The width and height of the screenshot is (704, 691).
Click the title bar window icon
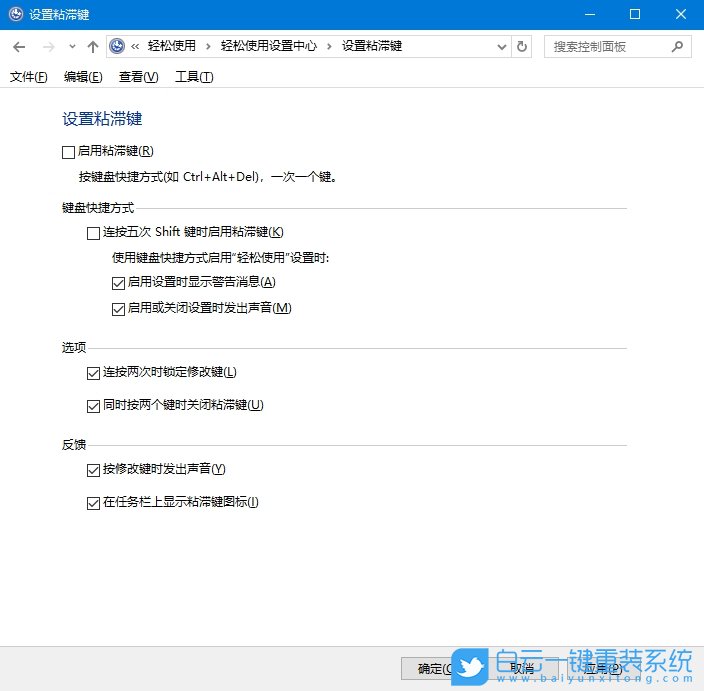pos(16,14)
